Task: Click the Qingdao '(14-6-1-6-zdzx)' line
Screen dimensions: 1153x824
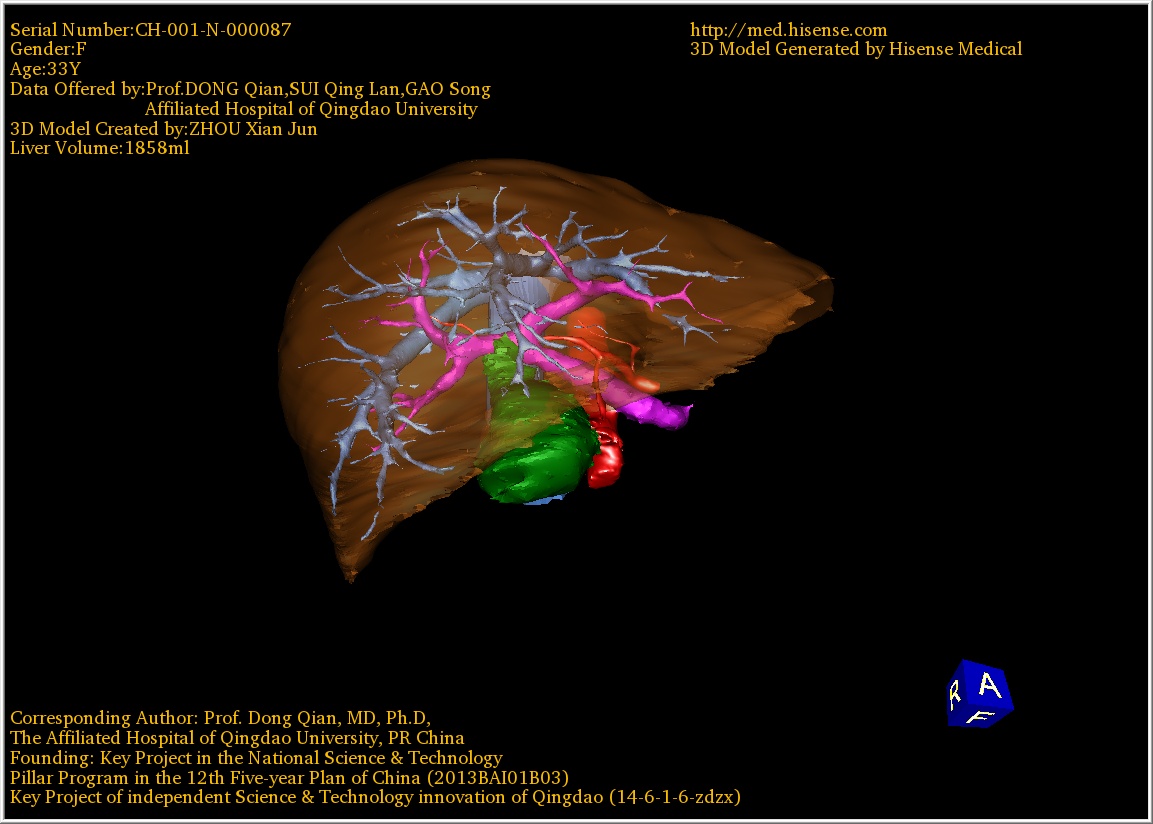Action: coord(375,798)
